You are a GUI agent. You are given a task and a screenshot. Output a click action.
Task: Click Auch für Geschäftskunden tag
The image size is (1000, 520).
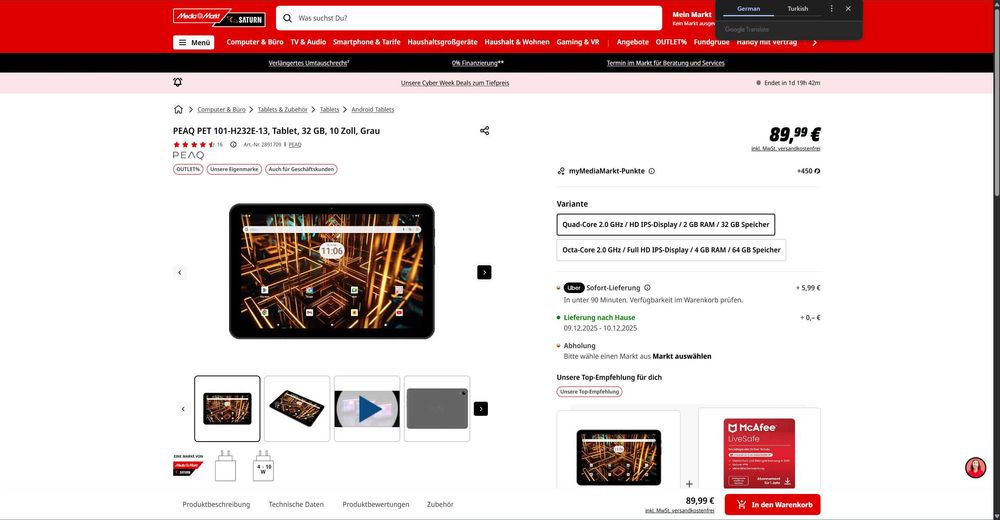click(301, 170)
